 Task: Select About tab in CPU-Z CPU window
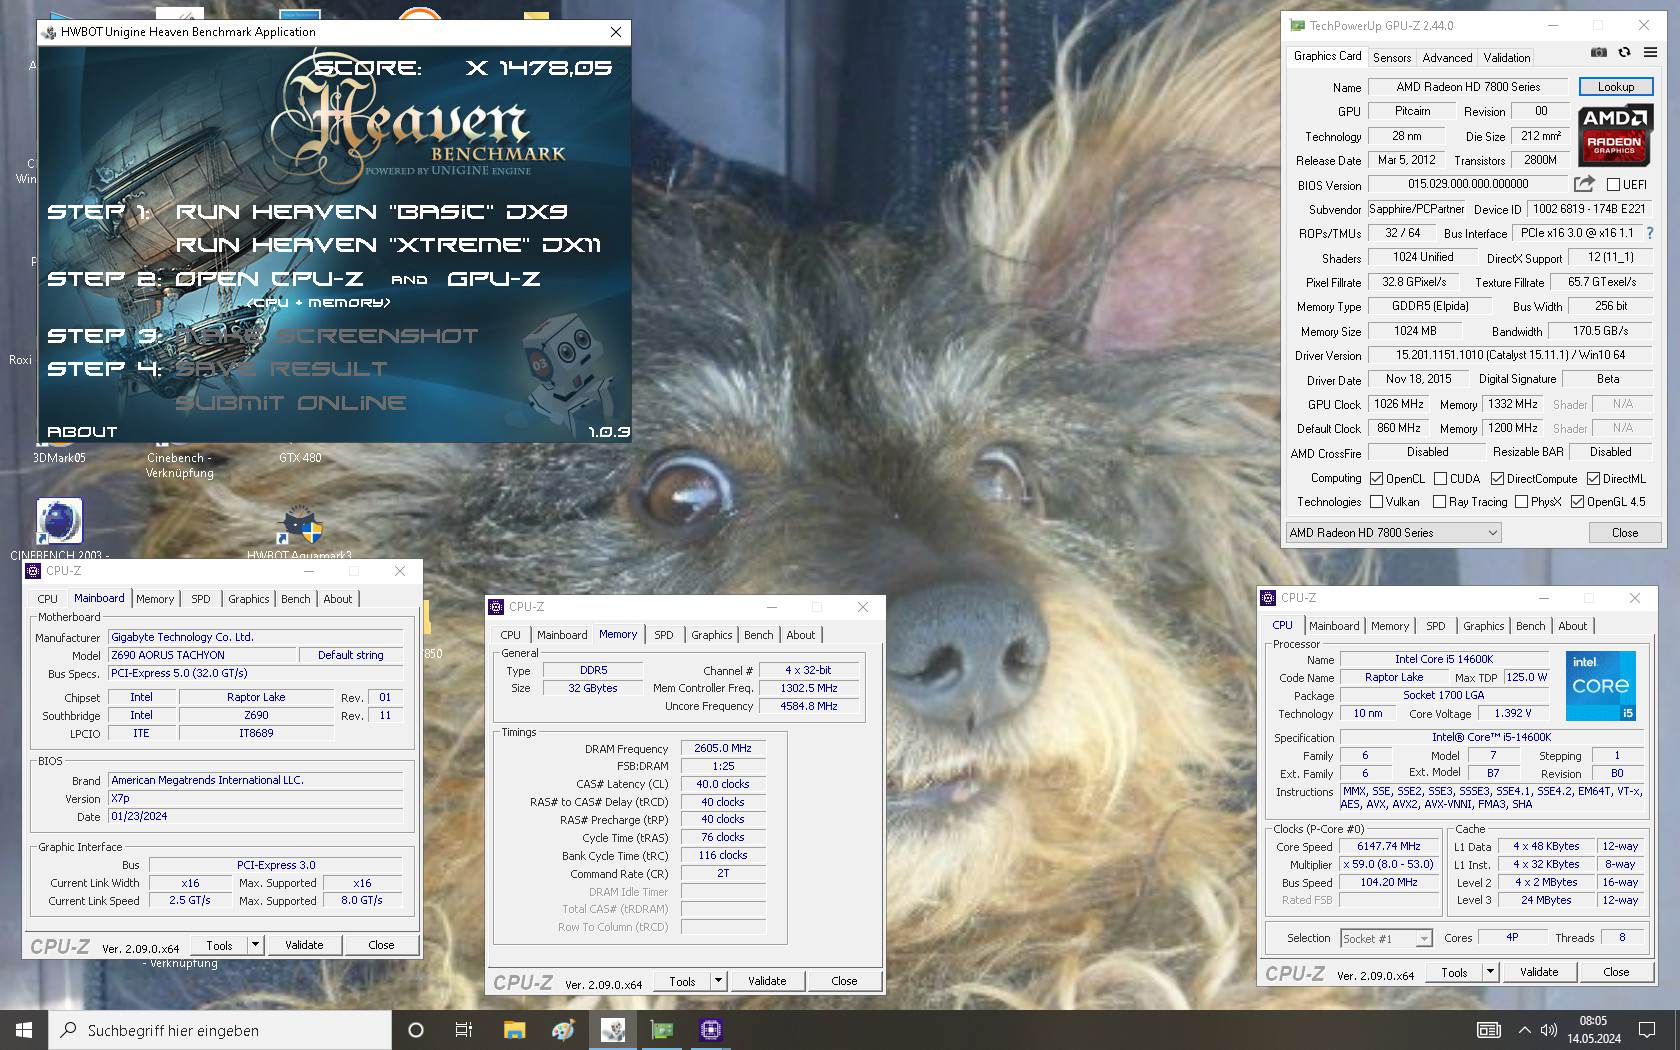(x=1572, y=626)
